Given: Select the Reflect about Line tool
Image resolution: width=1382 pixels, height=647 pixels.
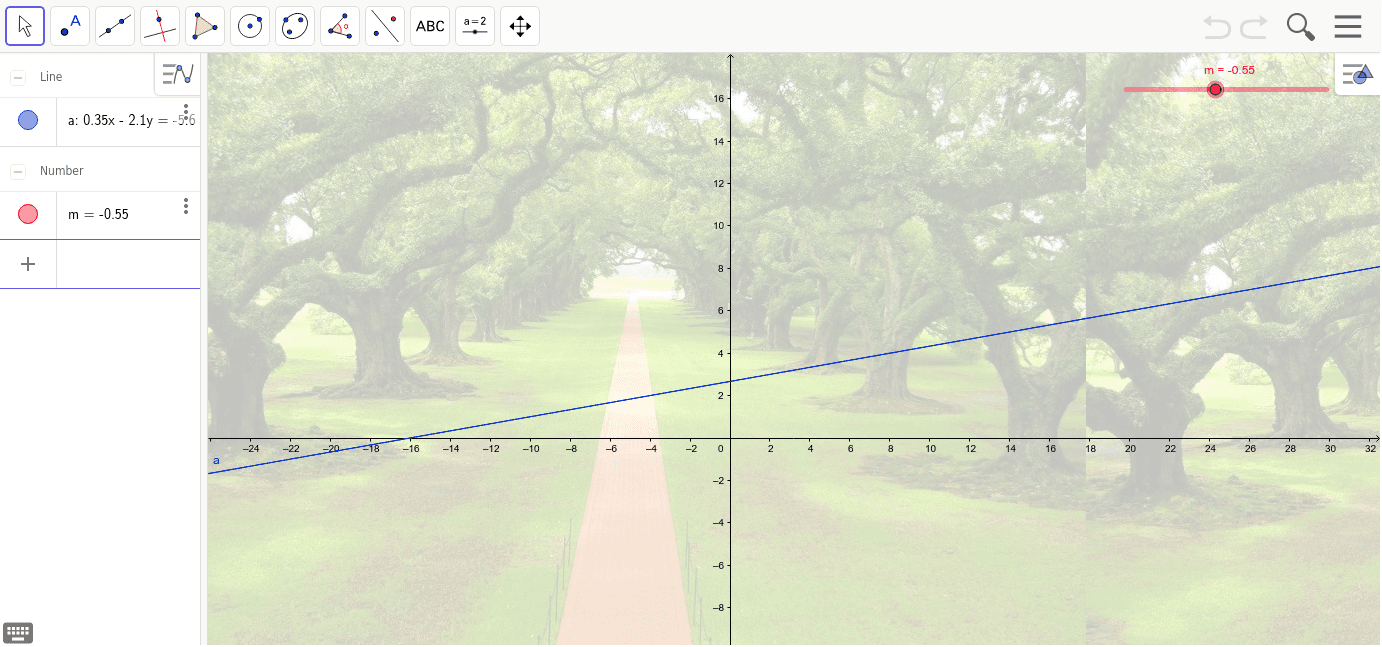Looking at the screenshot, I should coord(385,26).
